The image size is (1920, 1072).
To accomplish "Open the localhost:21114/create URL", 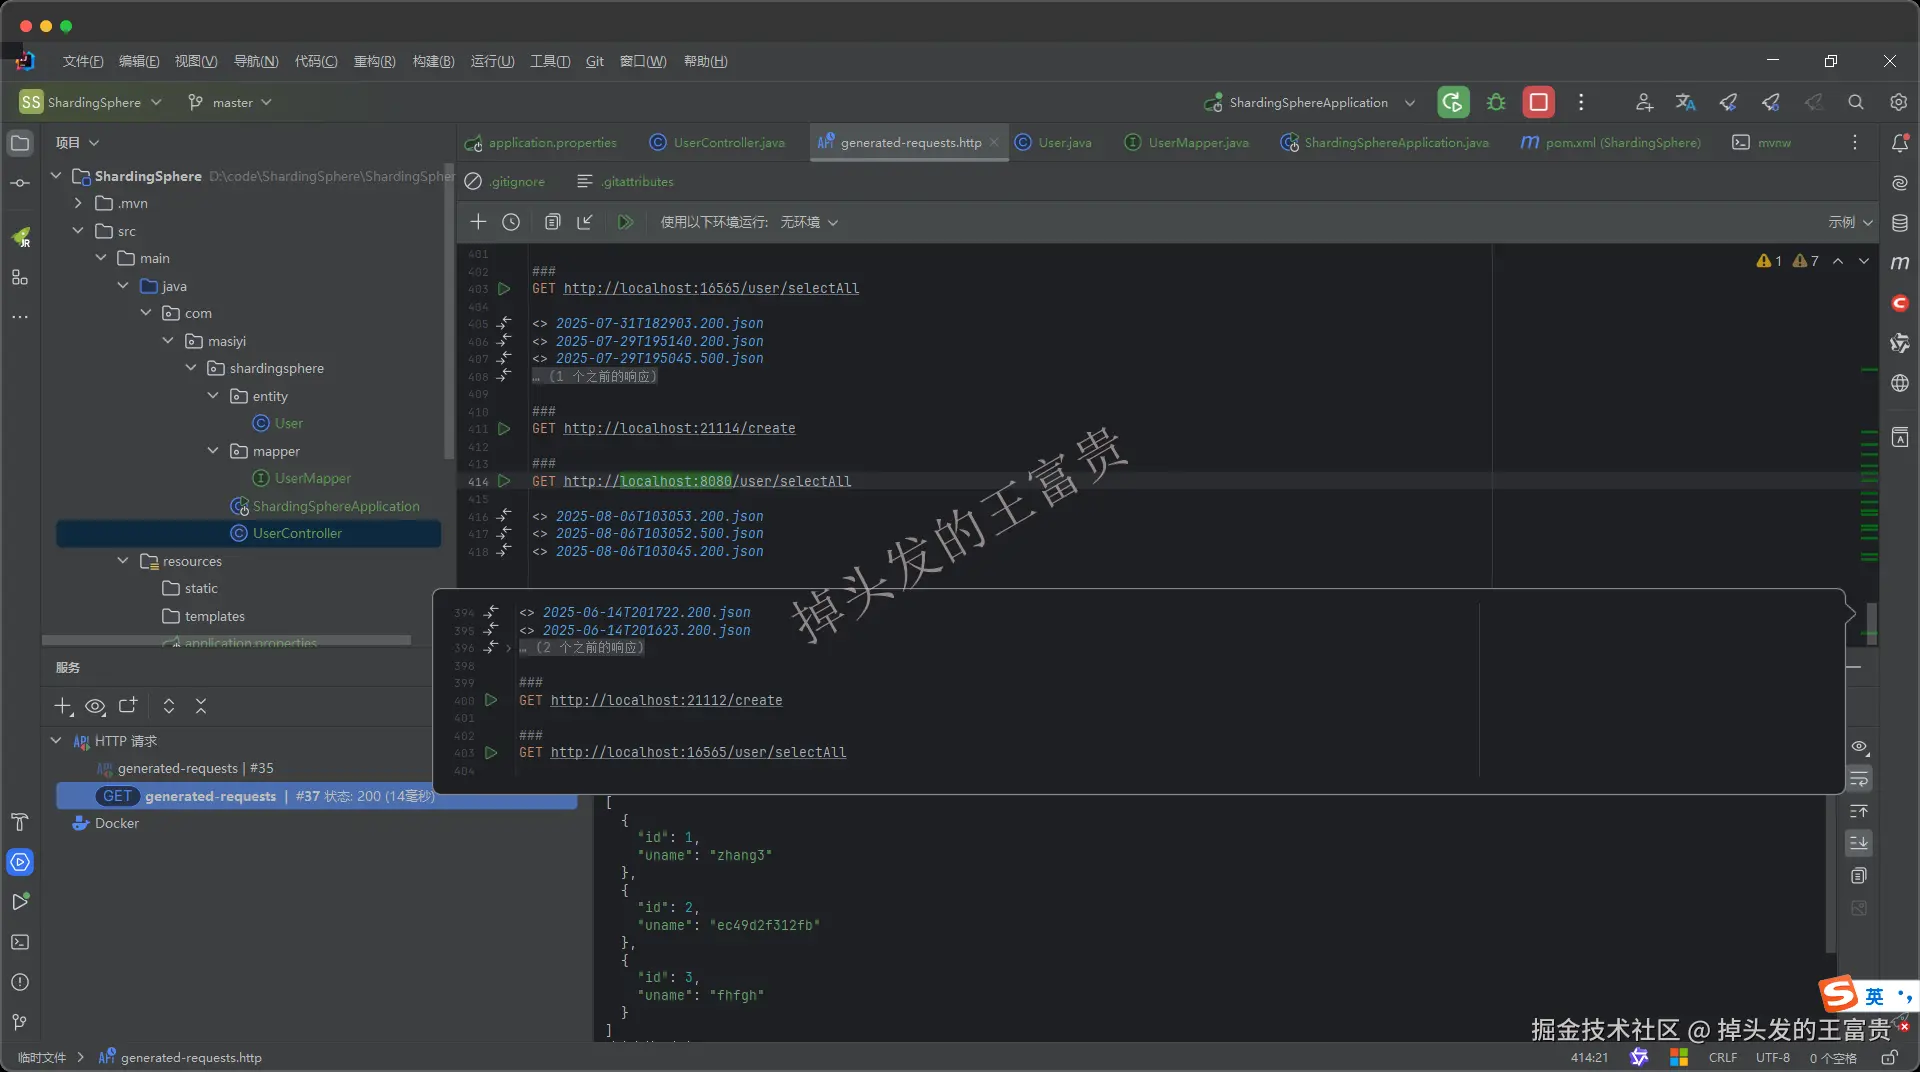I will (x=679, y=428).
